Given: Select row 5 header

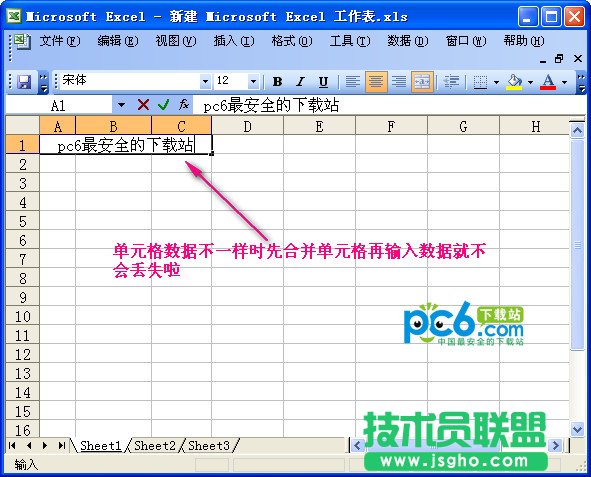Looking at the screenshot, I should 23,221.
